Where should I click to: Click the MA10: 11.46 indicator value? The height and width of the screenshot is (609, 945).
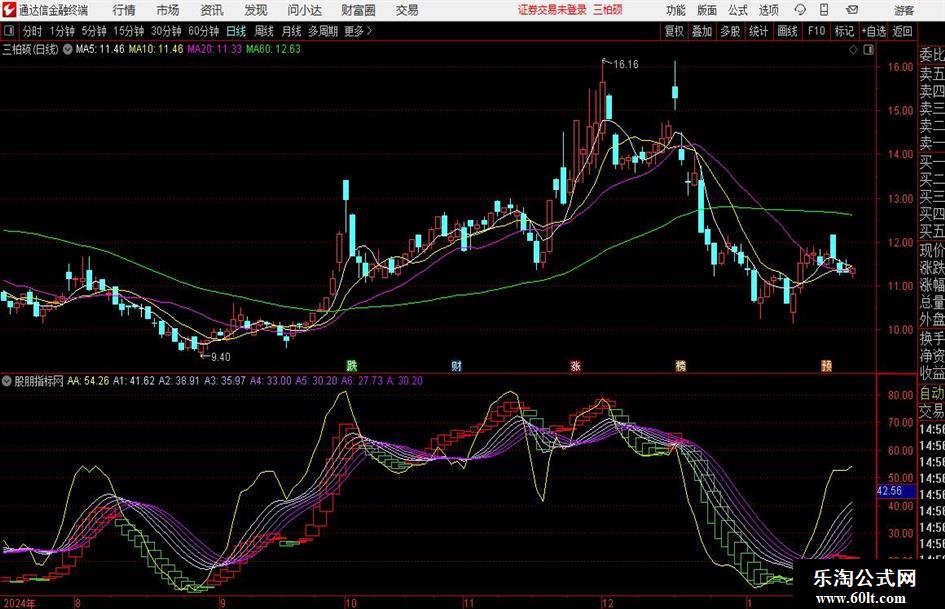click(156, 49)
